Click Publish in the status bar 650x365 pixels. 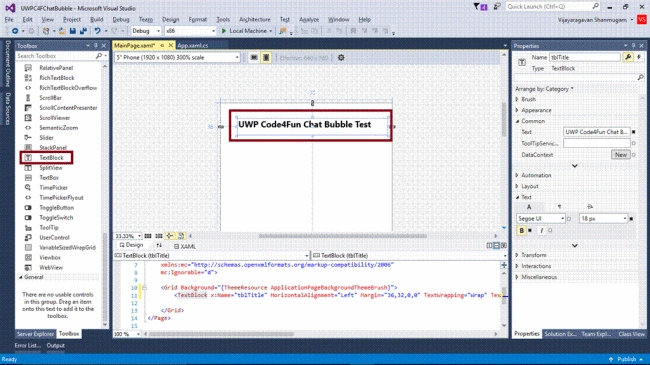[626, 359]
